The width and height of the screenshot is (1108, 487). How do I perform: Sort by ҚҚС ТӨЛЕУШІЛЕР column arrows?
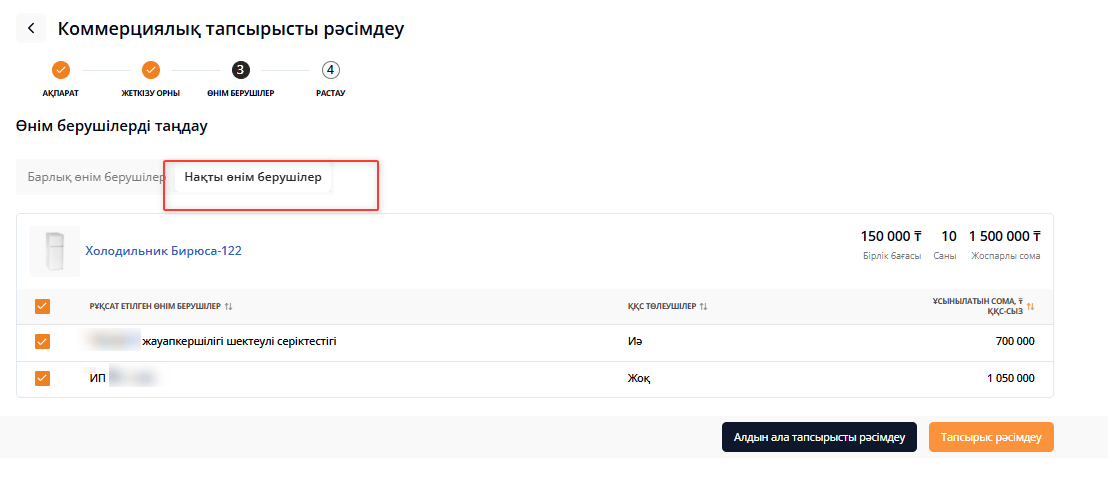coord(704,306)
